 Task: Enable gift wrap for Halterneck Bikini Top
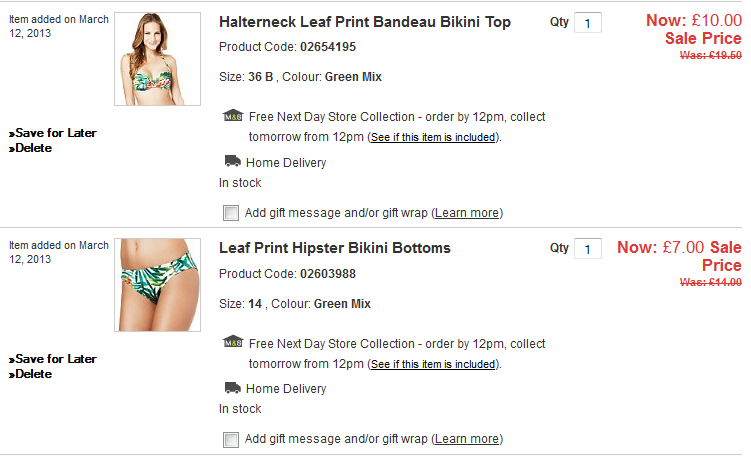pyautogui.click(x=231, y=213)
